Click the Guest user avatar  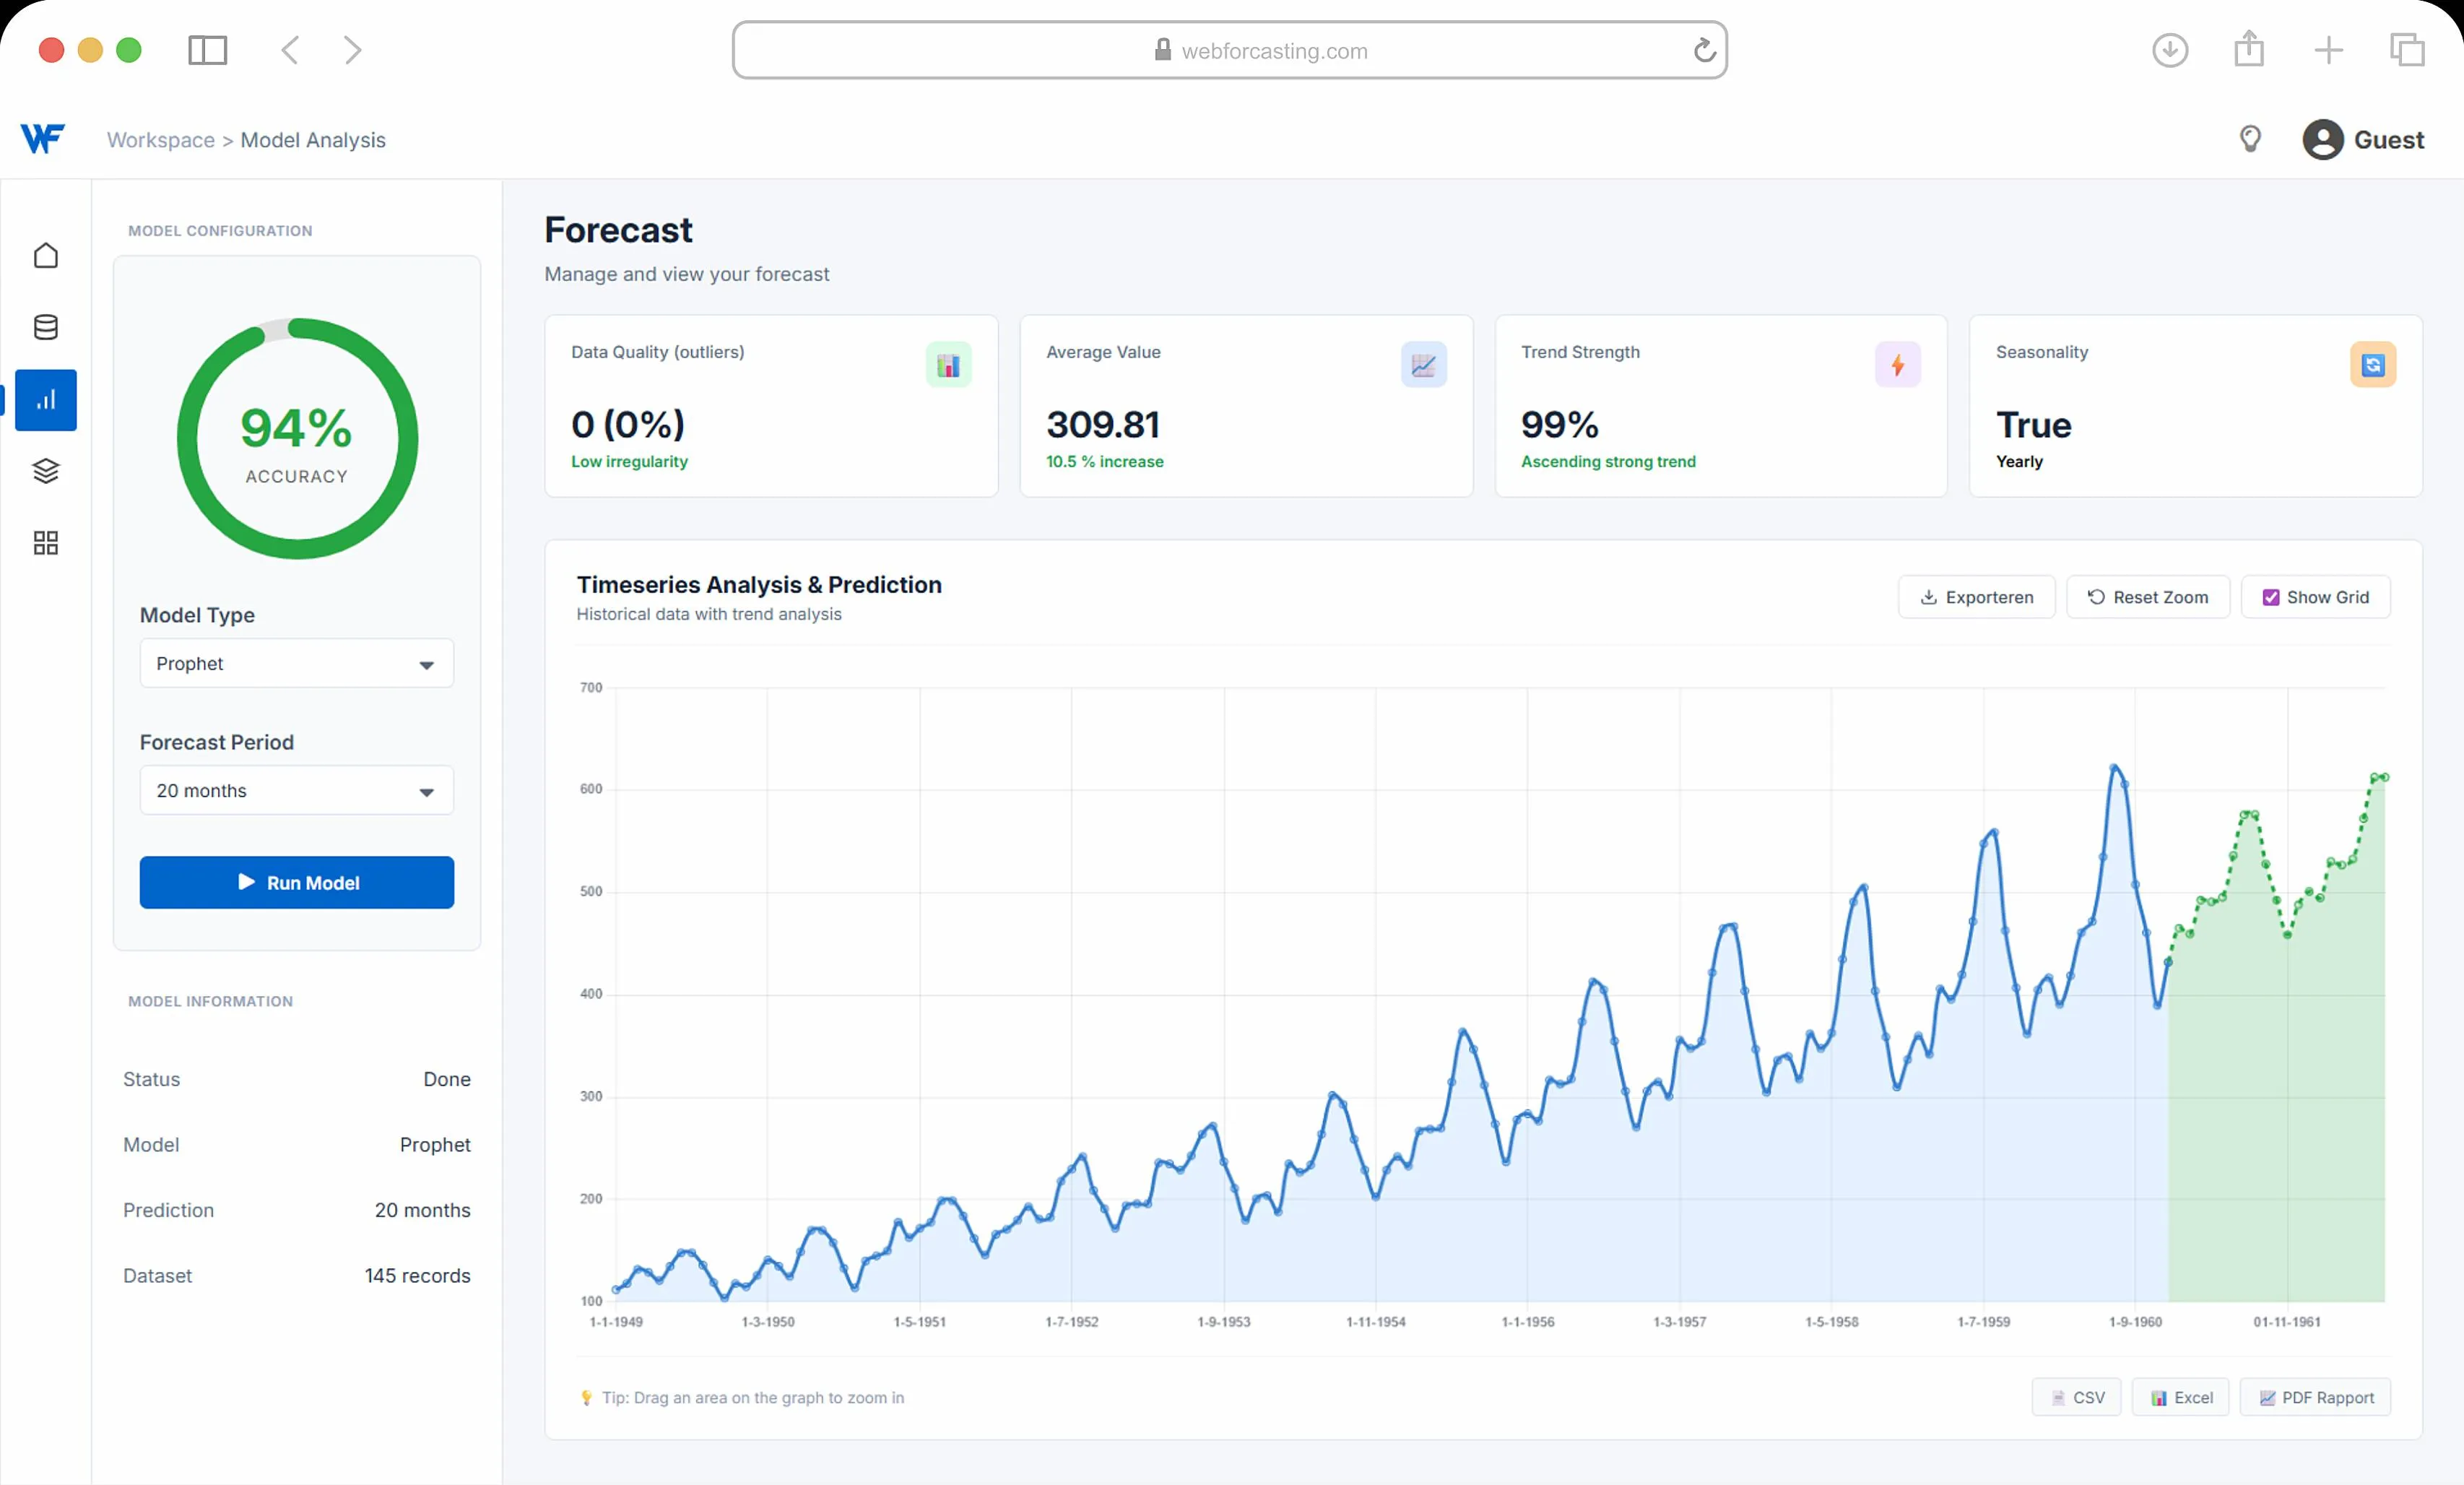click(2322, 140)
